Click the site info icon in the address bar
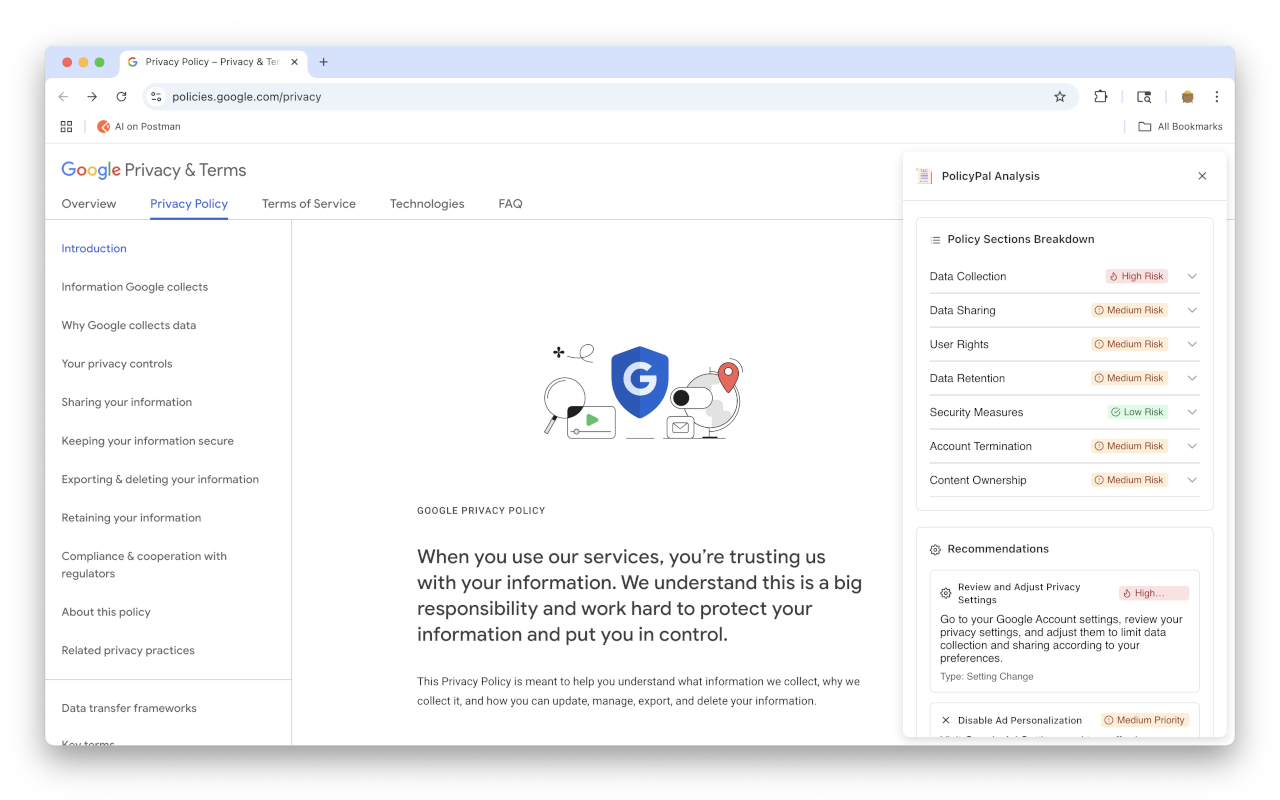This screenshot has width=1280, height=800. tap(155, 97)
